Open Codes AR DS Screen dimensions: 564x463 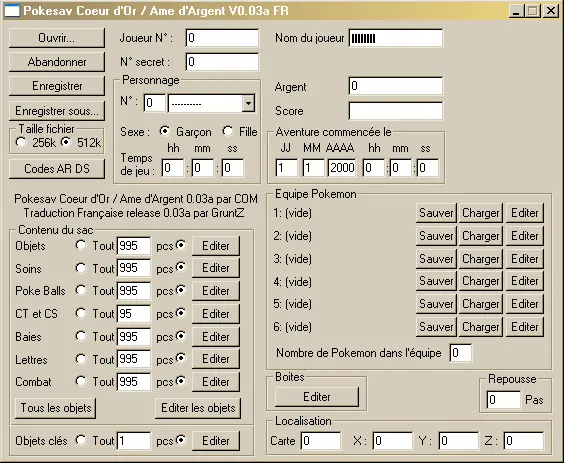[57, 169]
